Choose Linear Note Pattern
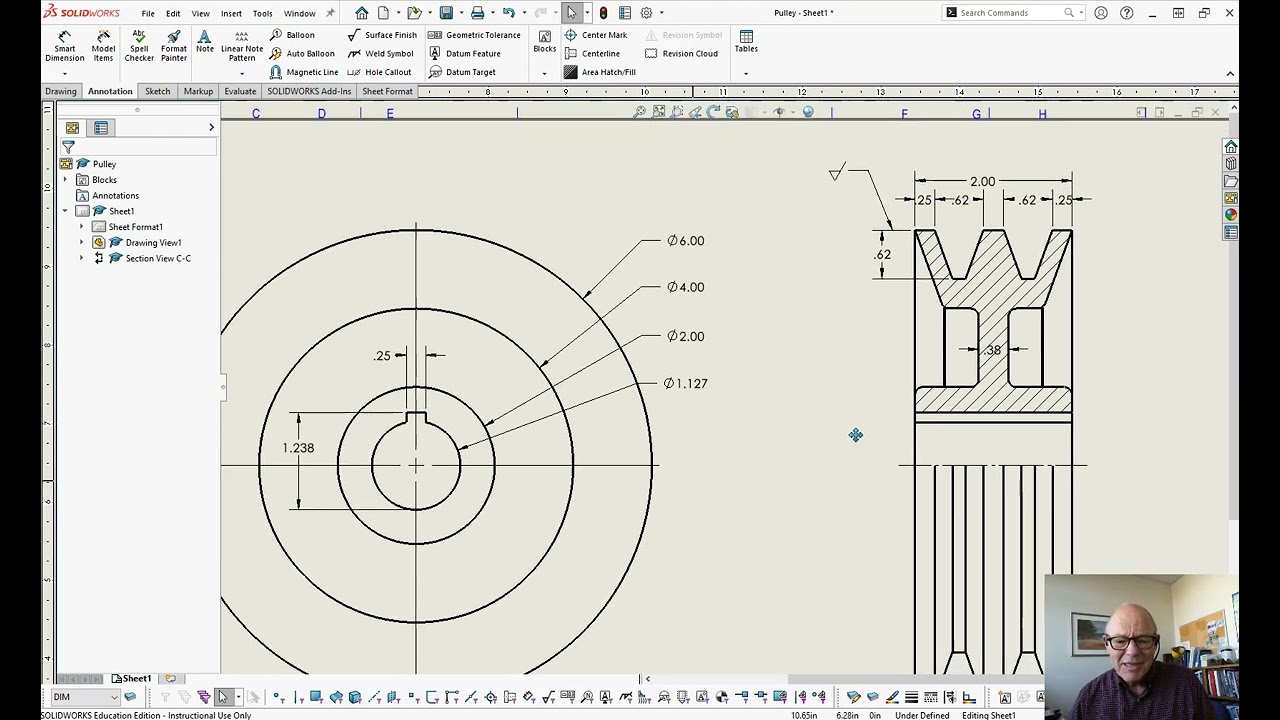 click(x=242, y=47)
